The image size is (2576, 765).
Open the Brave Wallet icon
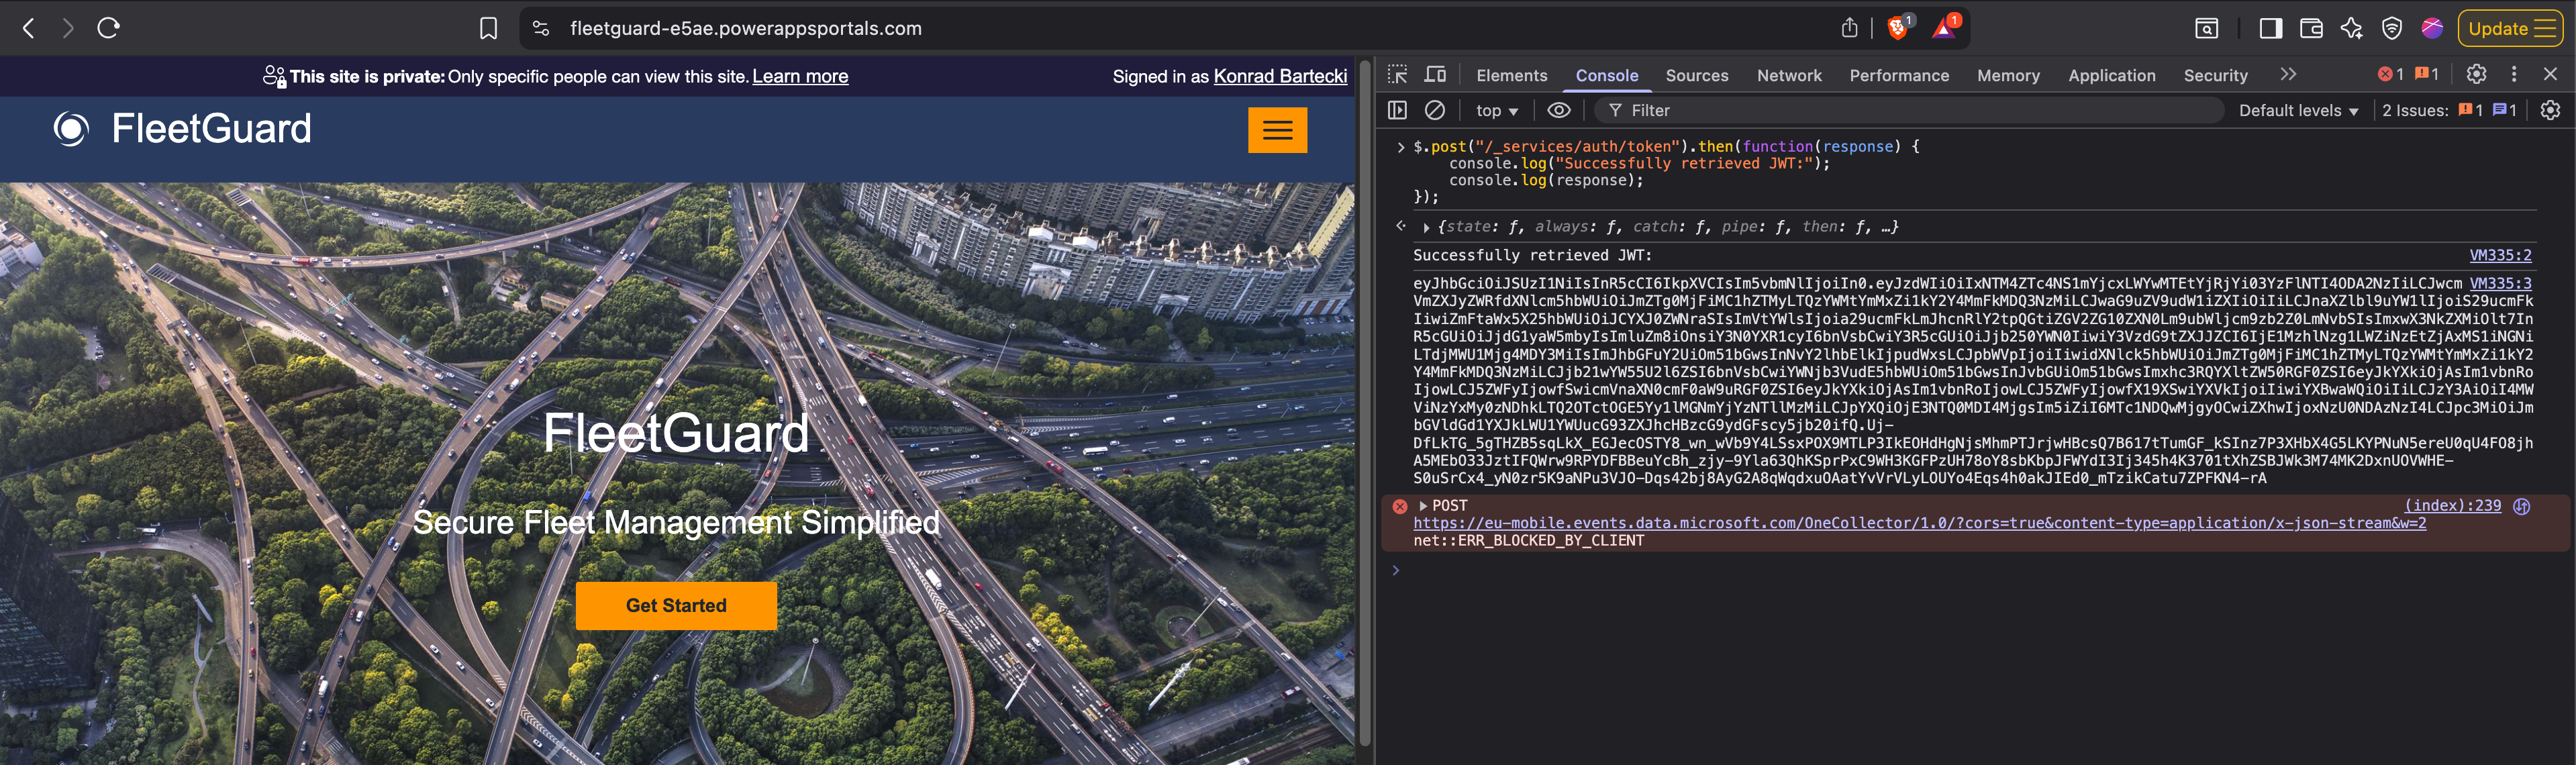(2311, 28)
